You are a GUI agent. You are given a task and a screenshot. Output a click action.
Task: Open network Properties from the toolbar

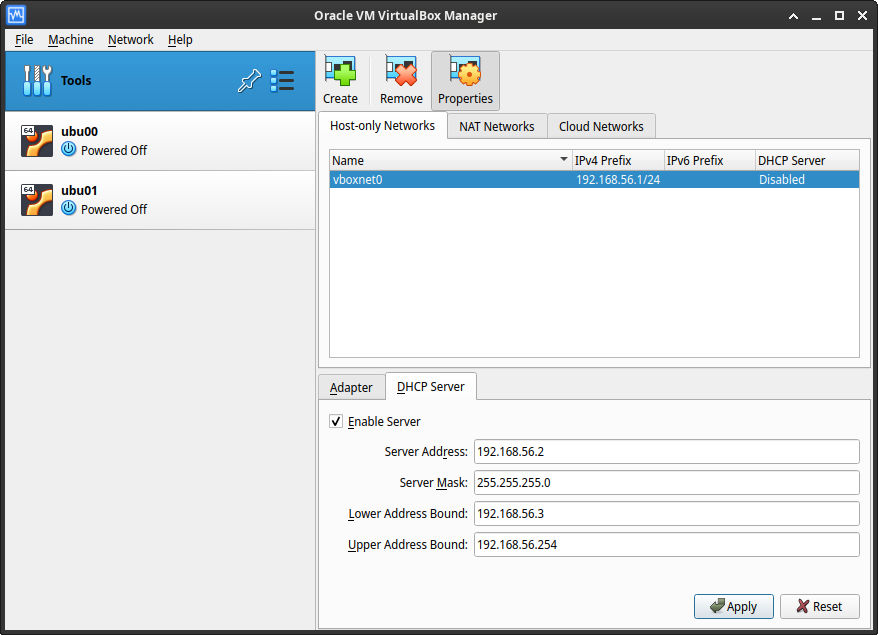[464, 79]
